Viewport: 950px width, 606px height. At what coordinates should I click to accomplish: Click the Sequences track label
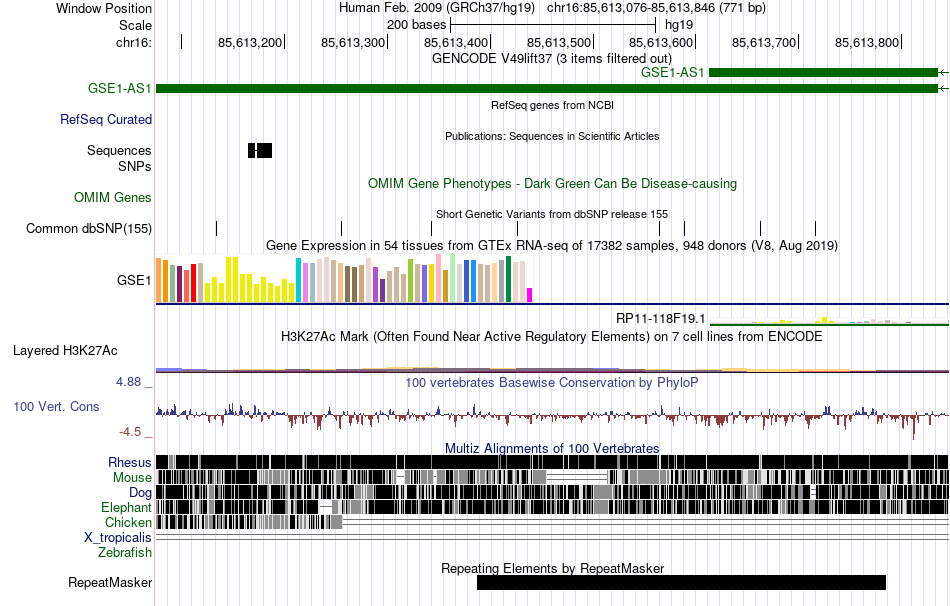click(x=119, y=150)
